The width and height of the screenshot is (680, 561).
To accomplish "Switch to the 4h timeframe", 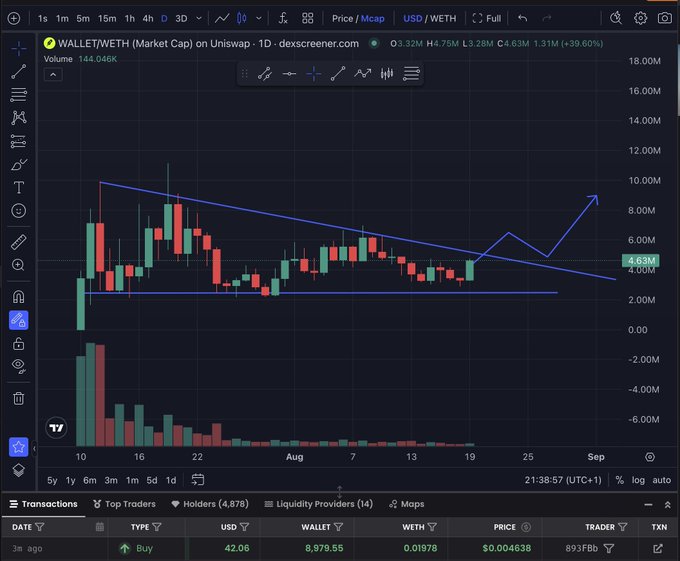I will point(148,18).
